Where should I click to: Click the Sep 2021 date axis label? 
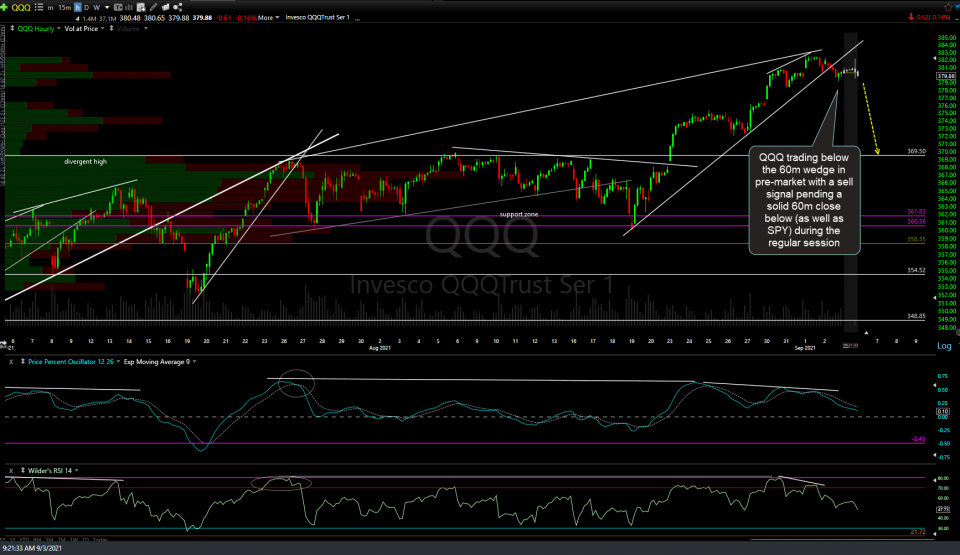(805, 348)
